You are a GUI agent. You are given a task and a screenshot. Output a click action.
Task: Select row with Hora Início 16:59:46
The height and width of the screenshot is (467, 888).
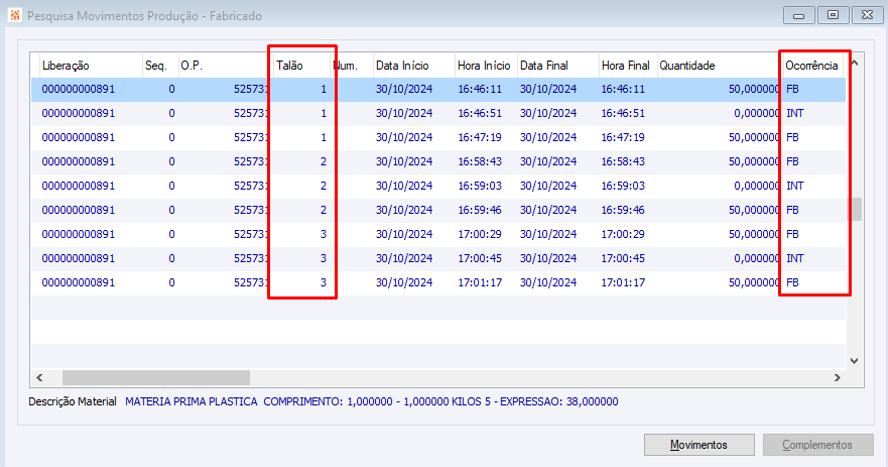[x=438, y=210]
